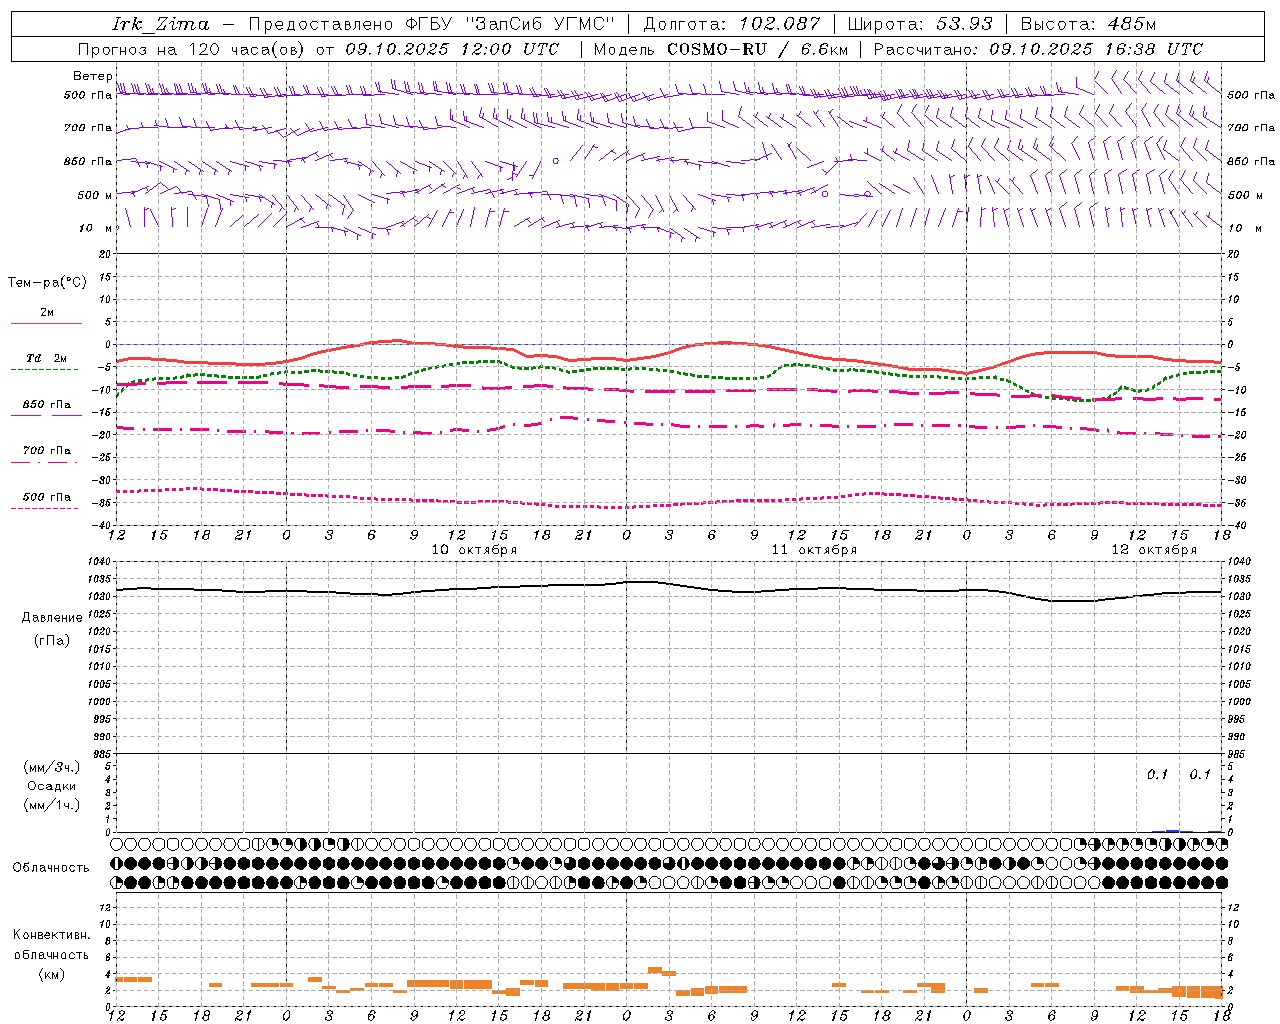Click the (мм/1ч.) precipitation unit label

51,805
